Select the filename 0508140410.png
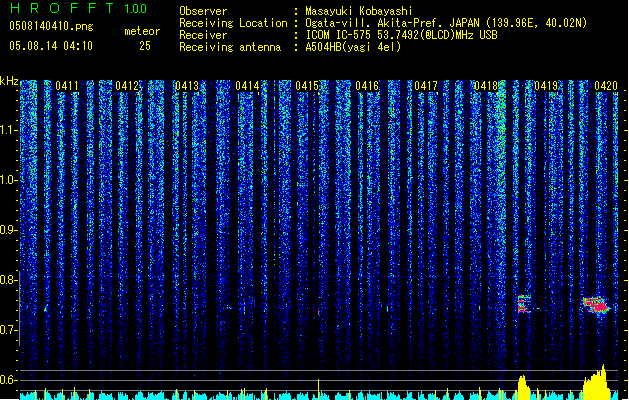 [51, 26]
